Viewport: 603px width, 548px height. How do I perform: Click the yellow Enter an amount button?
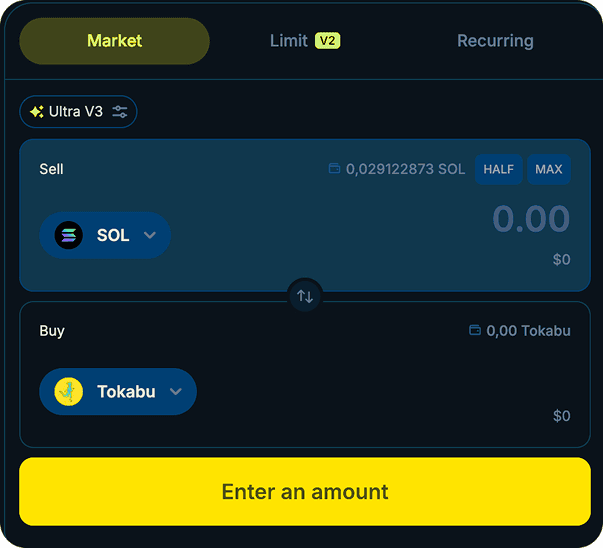[x=305, y=492]
